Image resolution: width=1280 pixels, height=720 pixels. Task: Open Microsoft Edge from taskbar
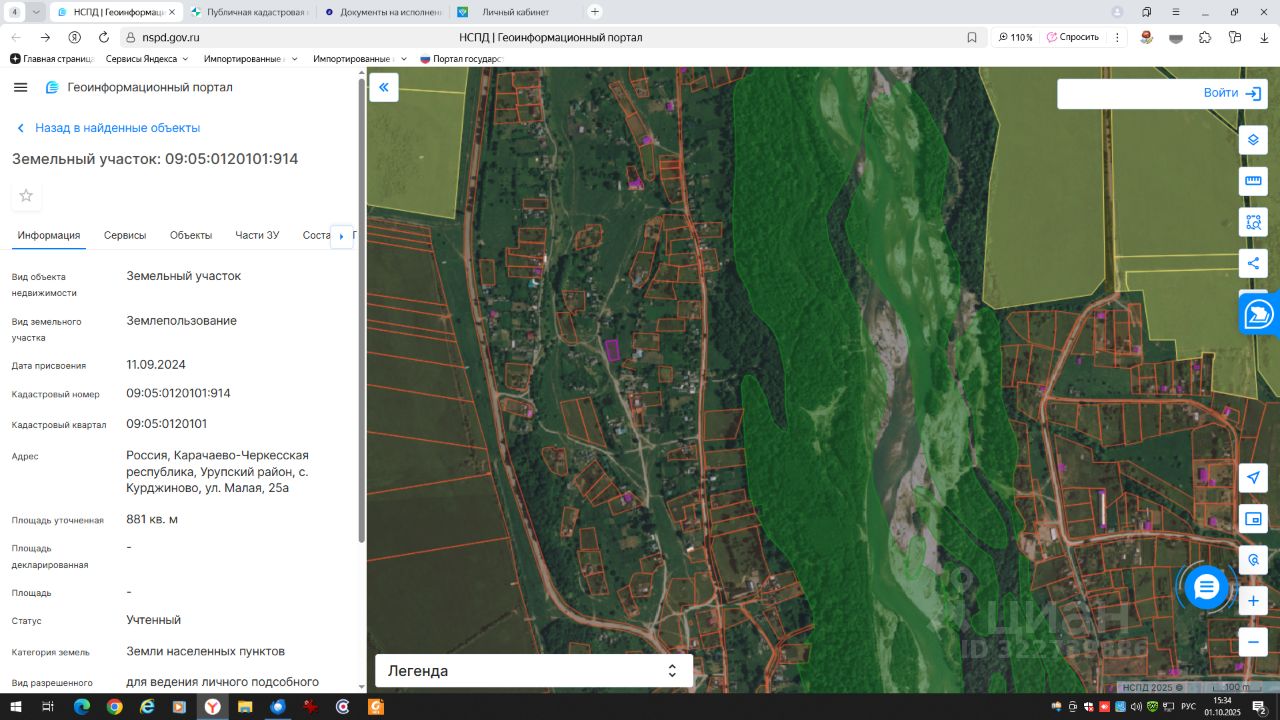(x=81, y=706)
